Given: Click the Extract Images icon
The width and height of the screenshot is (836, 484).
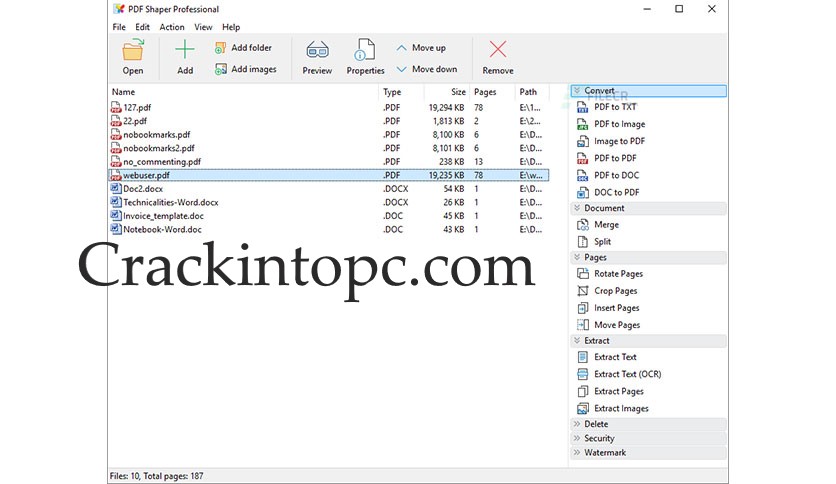Looking at the screenshot, I should [582, 408].
